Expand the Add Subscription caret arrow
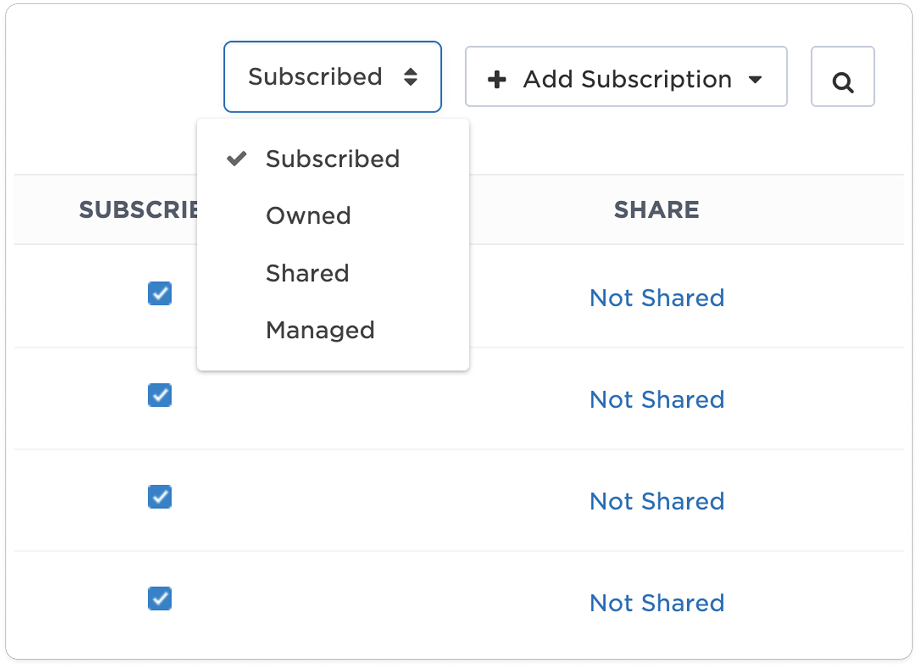The height and width of the screenshot is (667, 918). click(x=755, y=79)
